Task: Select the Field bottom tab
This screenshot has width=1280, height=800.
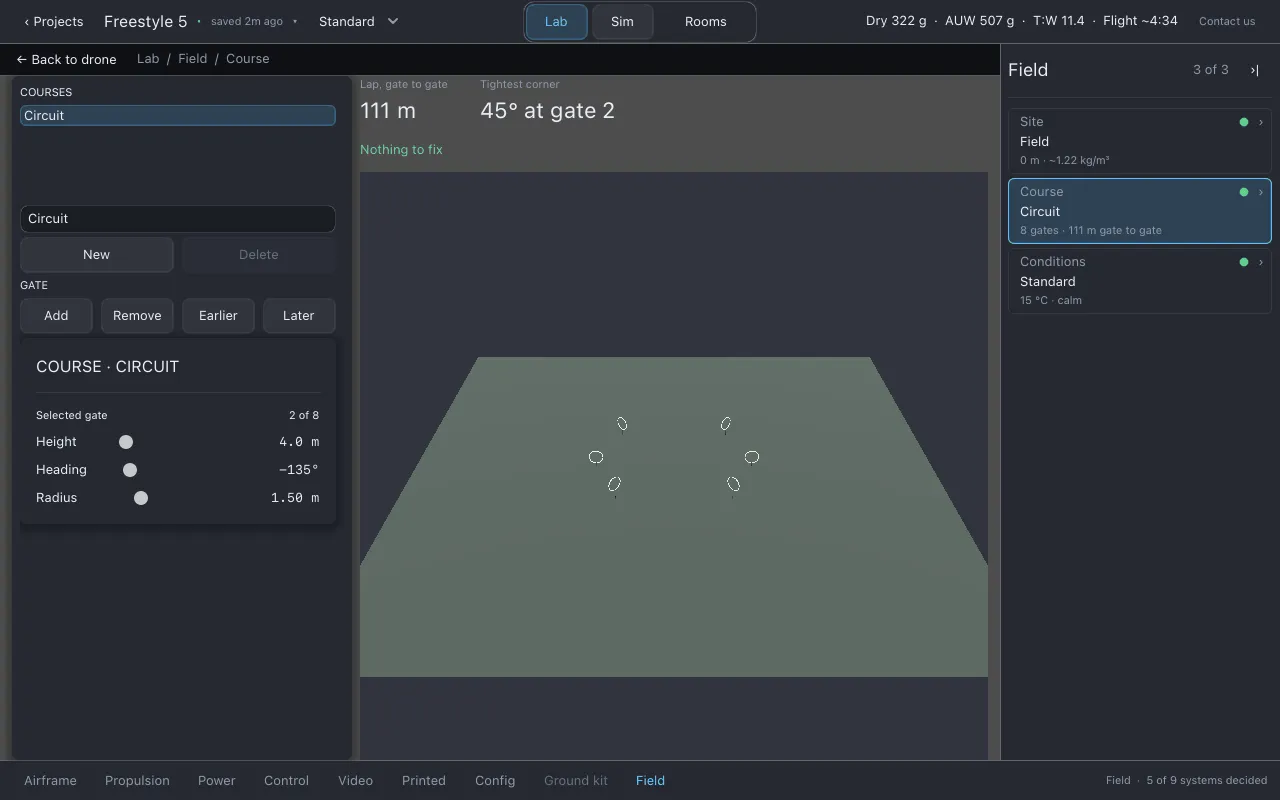Action: pyautogui.click(x=650, y=781)
